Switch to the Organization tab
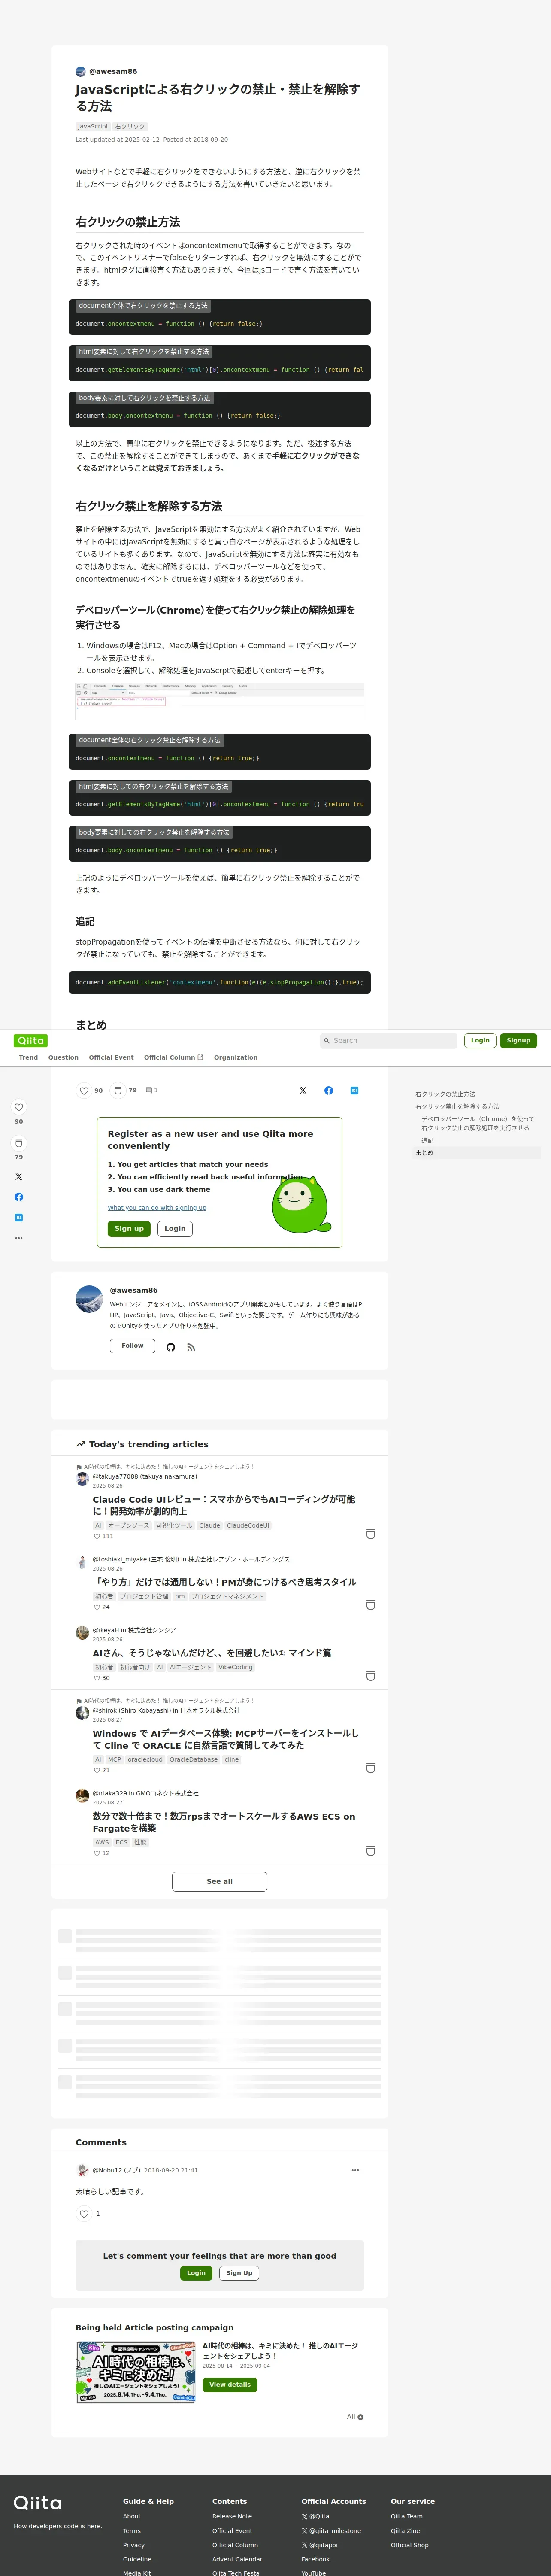 pyautogui.click(x=235, y=1057)
